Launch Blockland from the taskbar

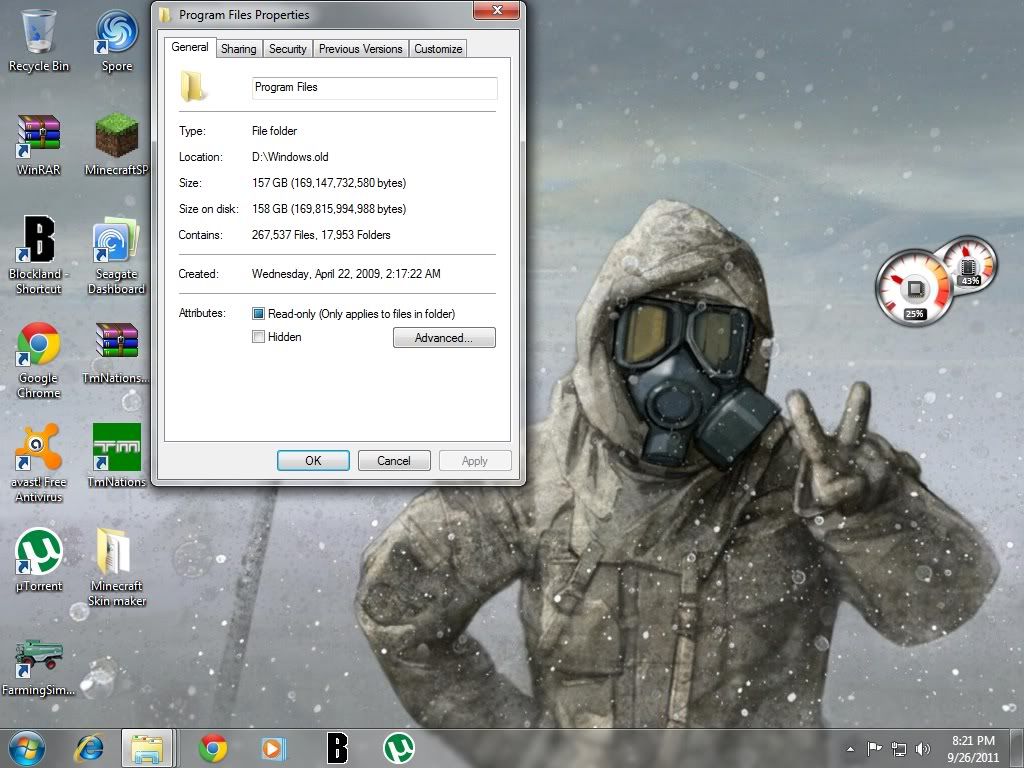[x=337, y=748]
